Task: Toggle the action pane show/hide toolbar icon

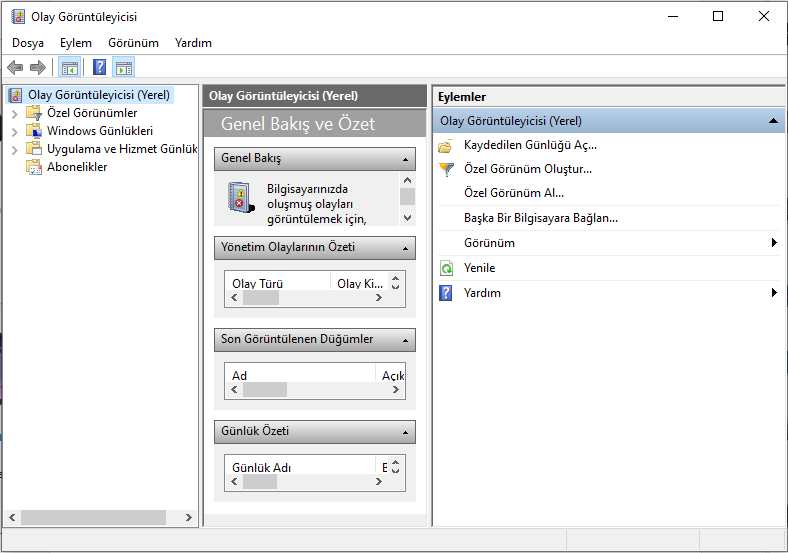Action: [x=124, y=67]
